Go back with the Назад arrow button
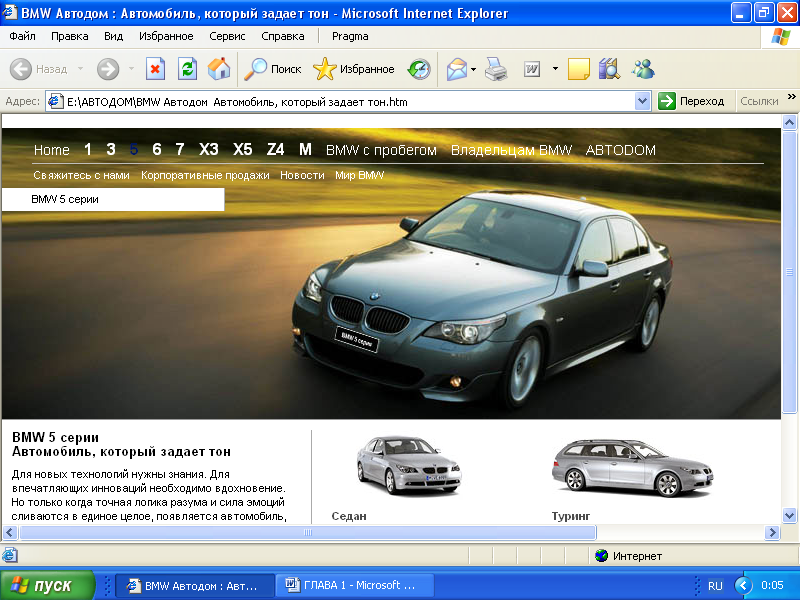The image size is (800, 600). [39, 69]
